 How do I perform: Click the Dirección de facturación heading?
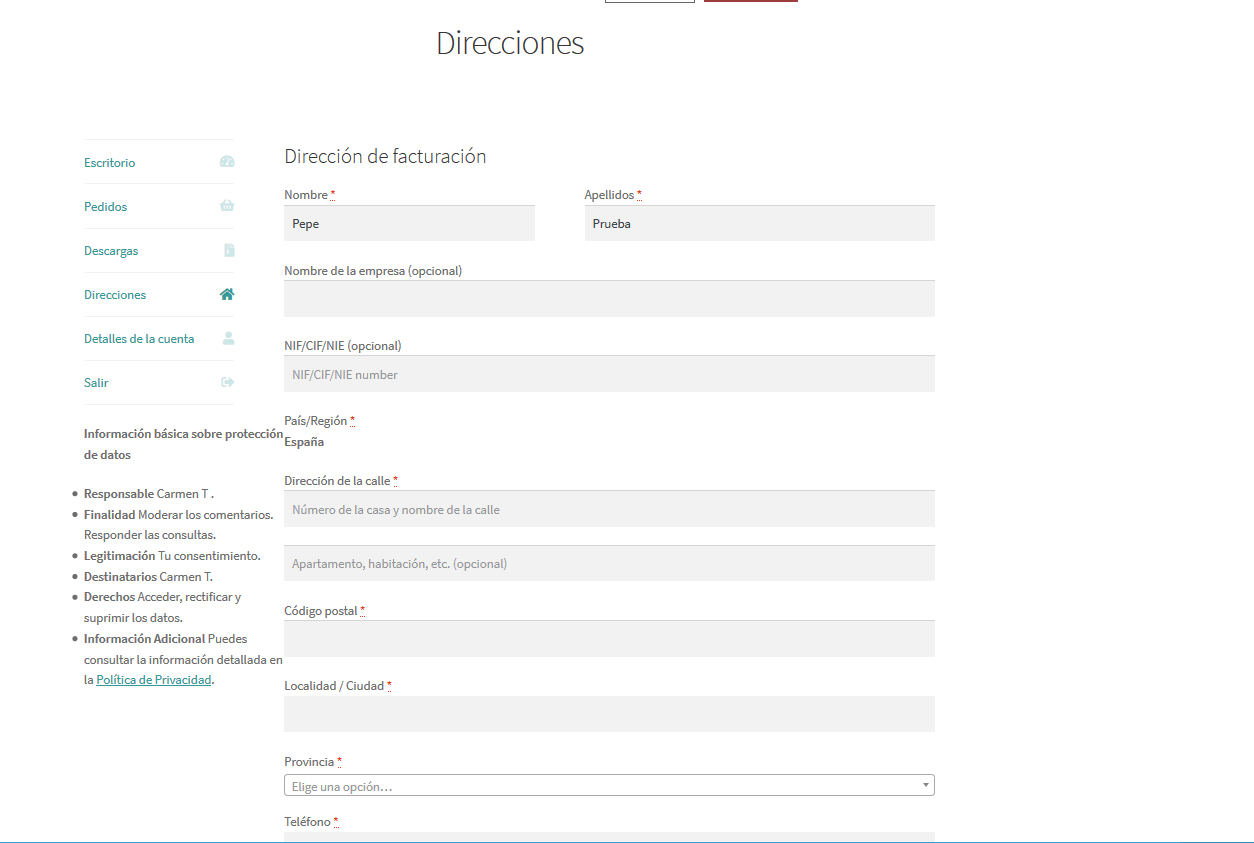pyautogui.click(x=385, y=156)
